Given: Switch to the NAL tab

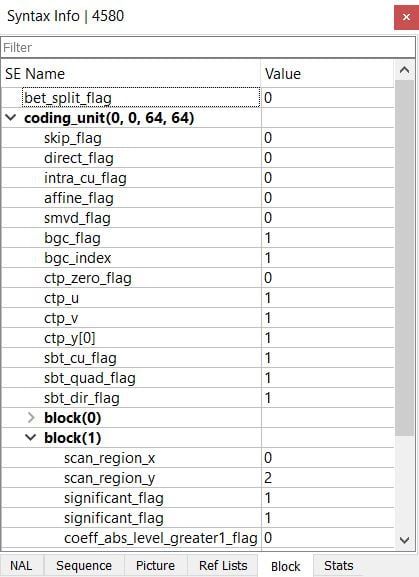Looking at the screenshot, I should pyautogui.click(x=21, y=565).
